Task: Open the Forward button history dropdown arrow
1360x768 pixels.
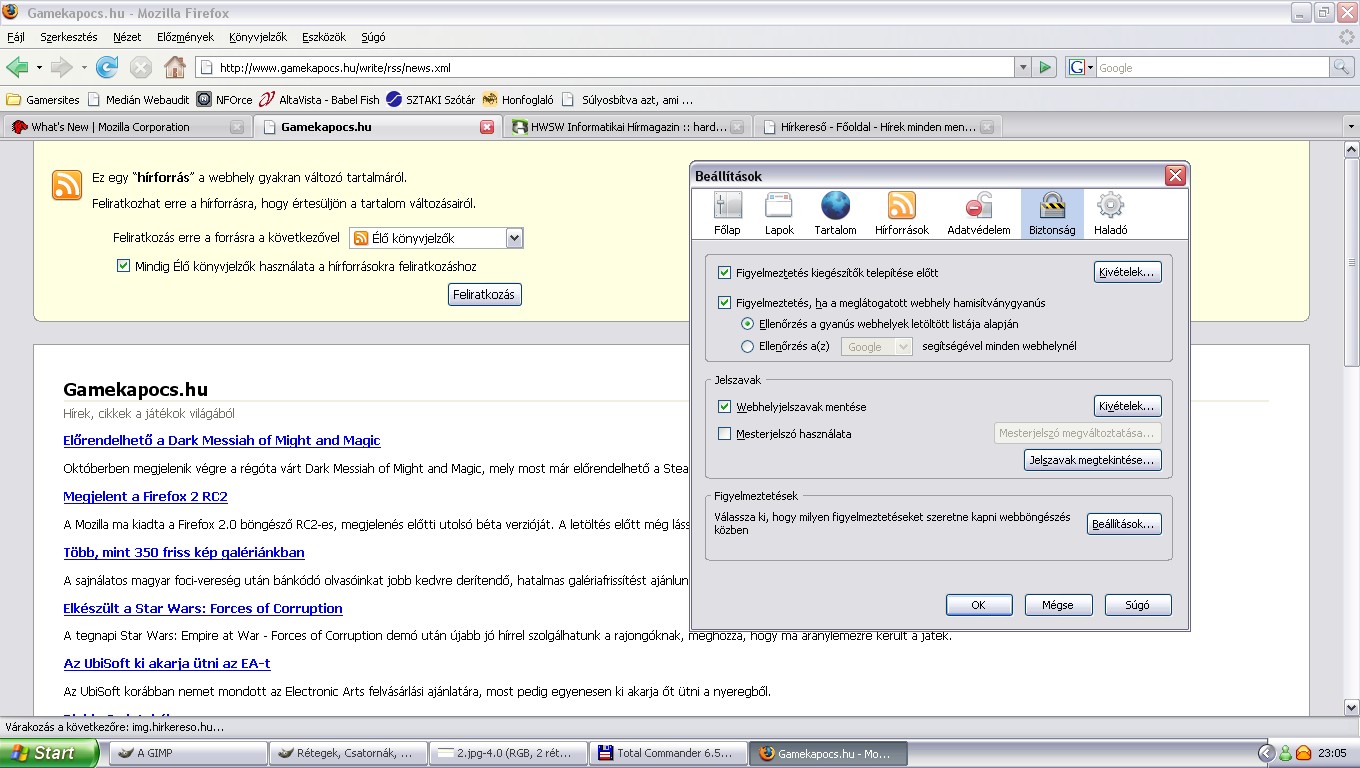Action: 84,67
